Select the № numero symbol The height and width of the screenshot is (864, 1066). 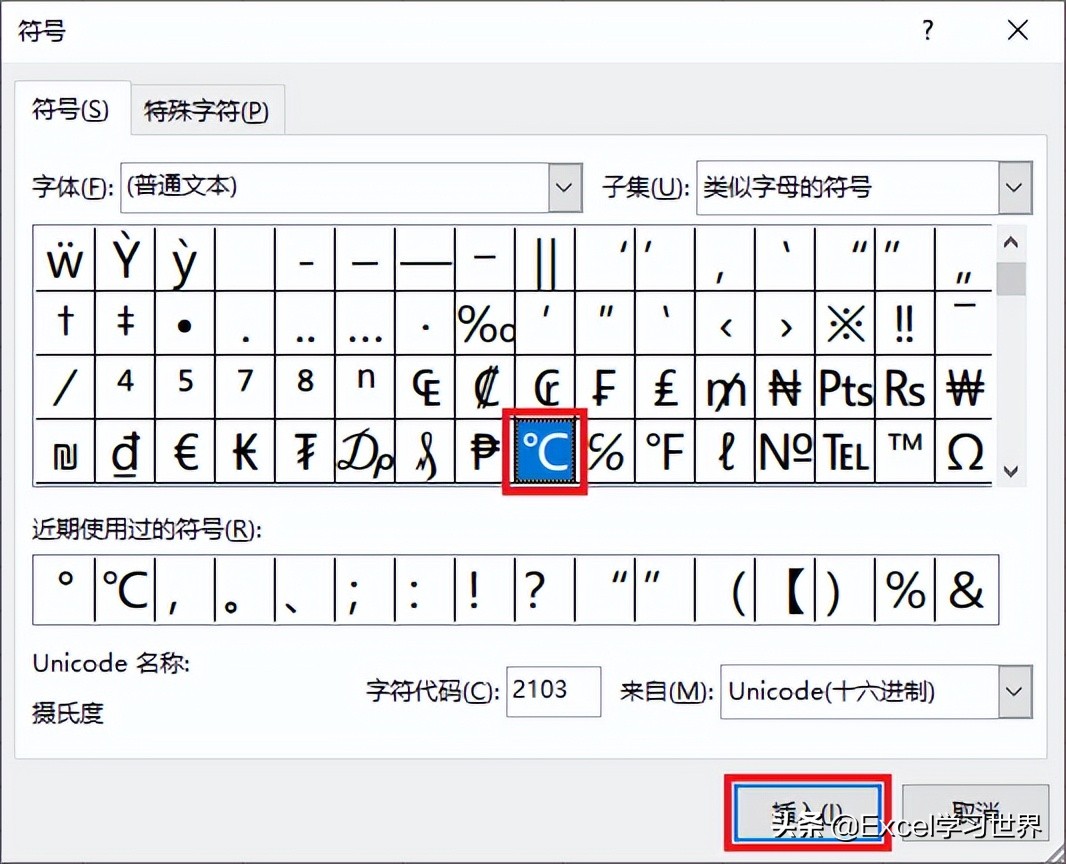[785, 451]
